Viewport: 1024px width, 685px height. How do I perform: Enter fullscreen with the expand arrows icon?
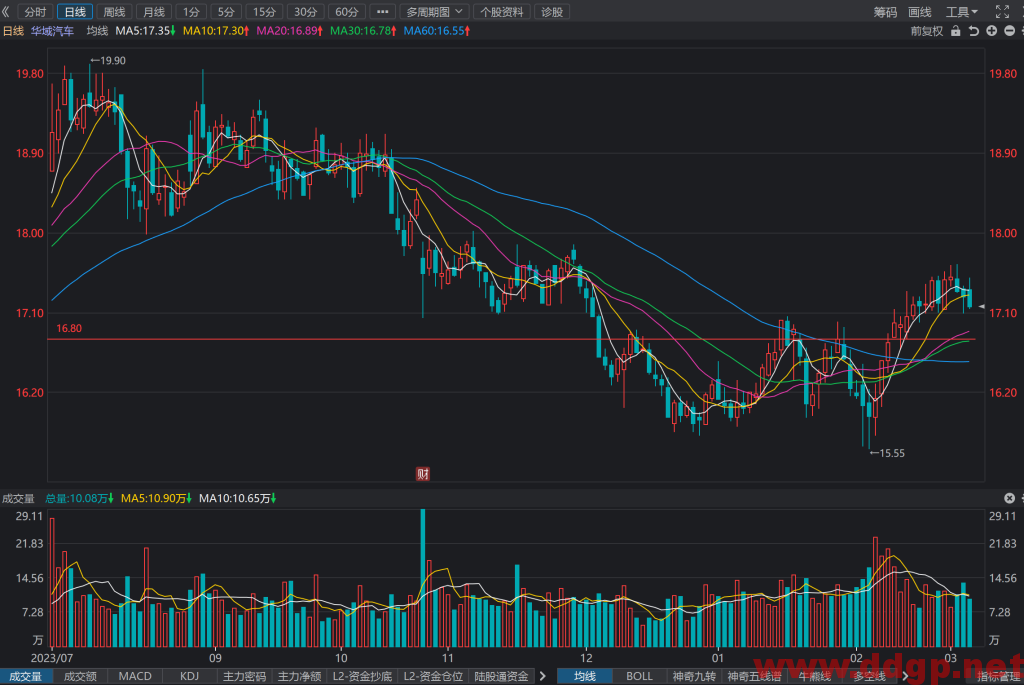tap(1002, 12)
